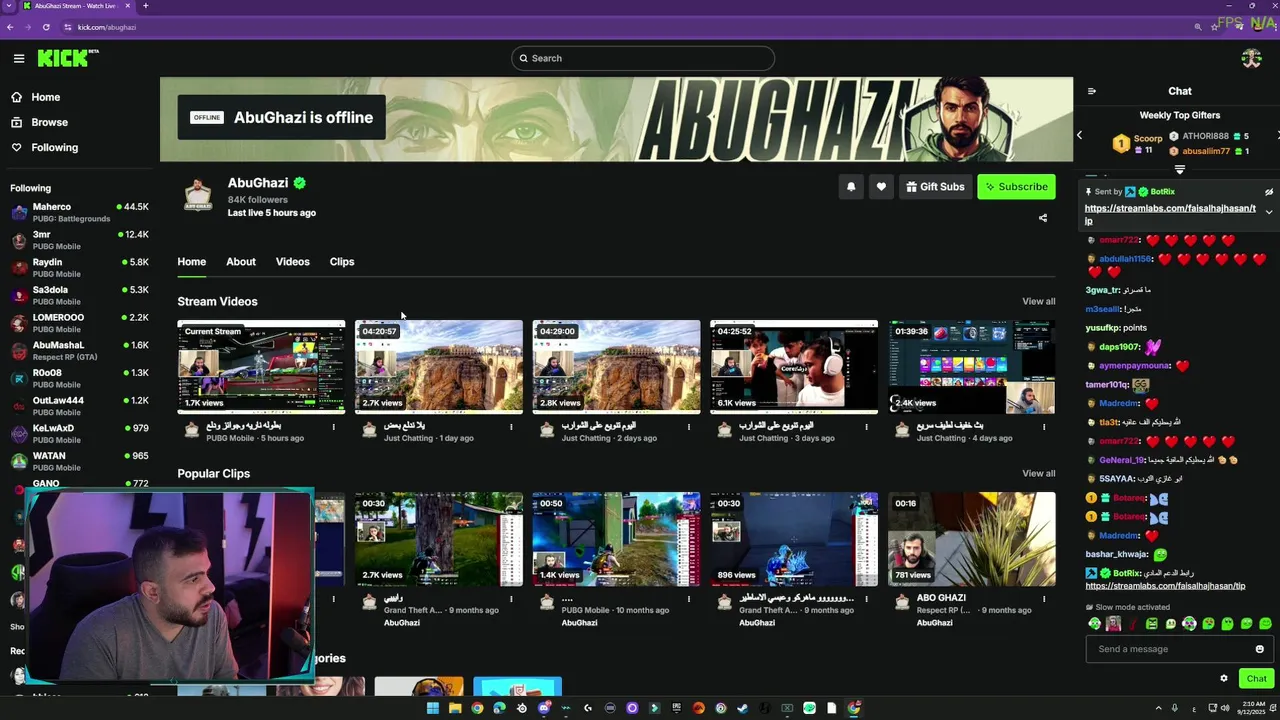The width and height of the screenshot is (1280, 720).
Task: Collapse the chat panel
Action: pos(1092,91)
